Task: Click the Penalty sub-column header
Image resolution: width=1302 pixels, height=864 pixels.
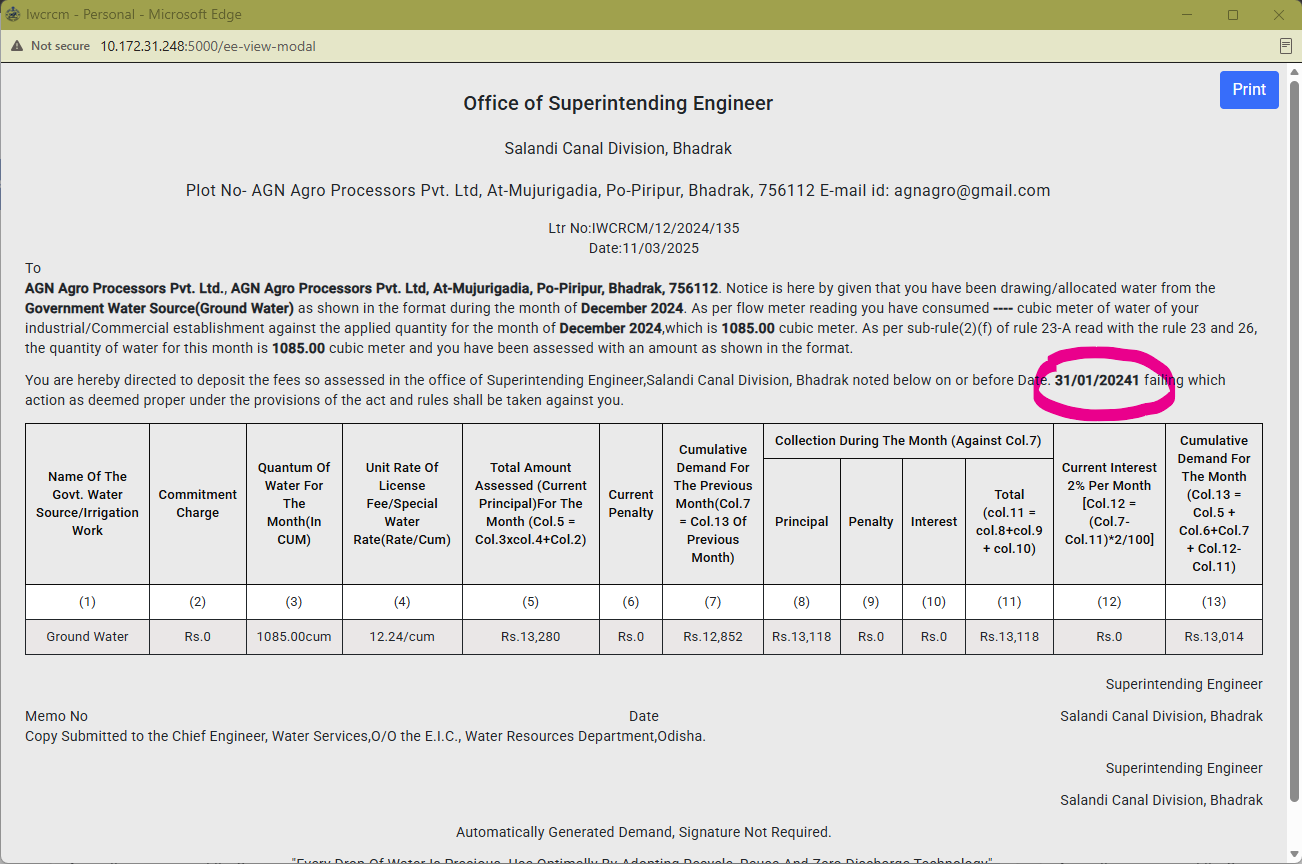Action: [871, 521]
